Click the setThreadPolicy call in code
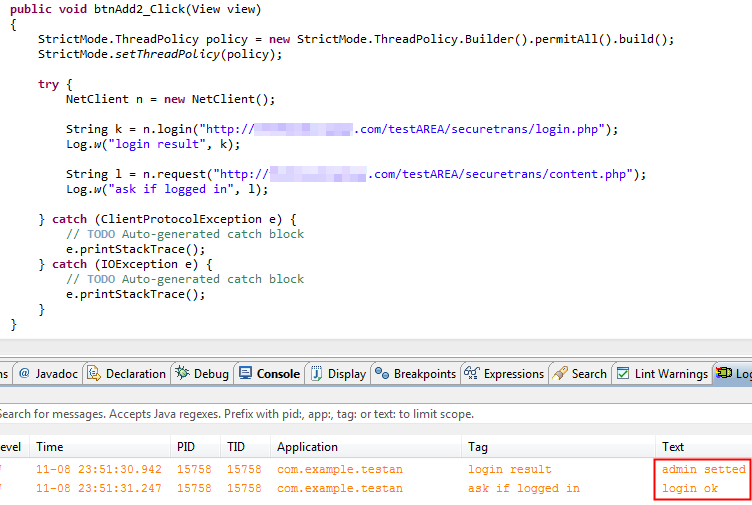This screenshot has width=752, height=505. pos(160,54)
